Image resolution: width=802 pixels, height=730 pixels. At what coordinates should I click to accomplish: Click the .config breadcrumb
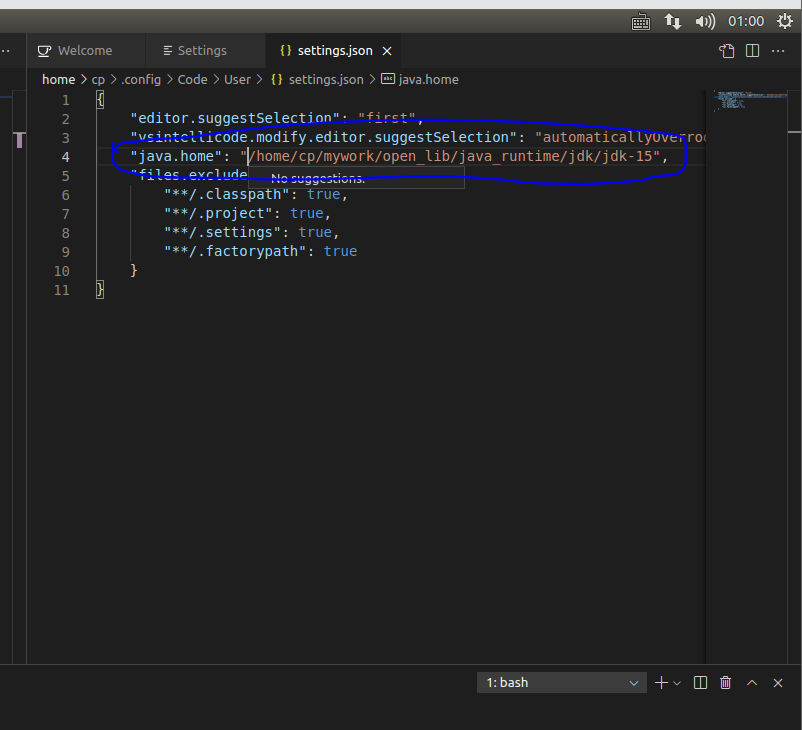[141, 80]
